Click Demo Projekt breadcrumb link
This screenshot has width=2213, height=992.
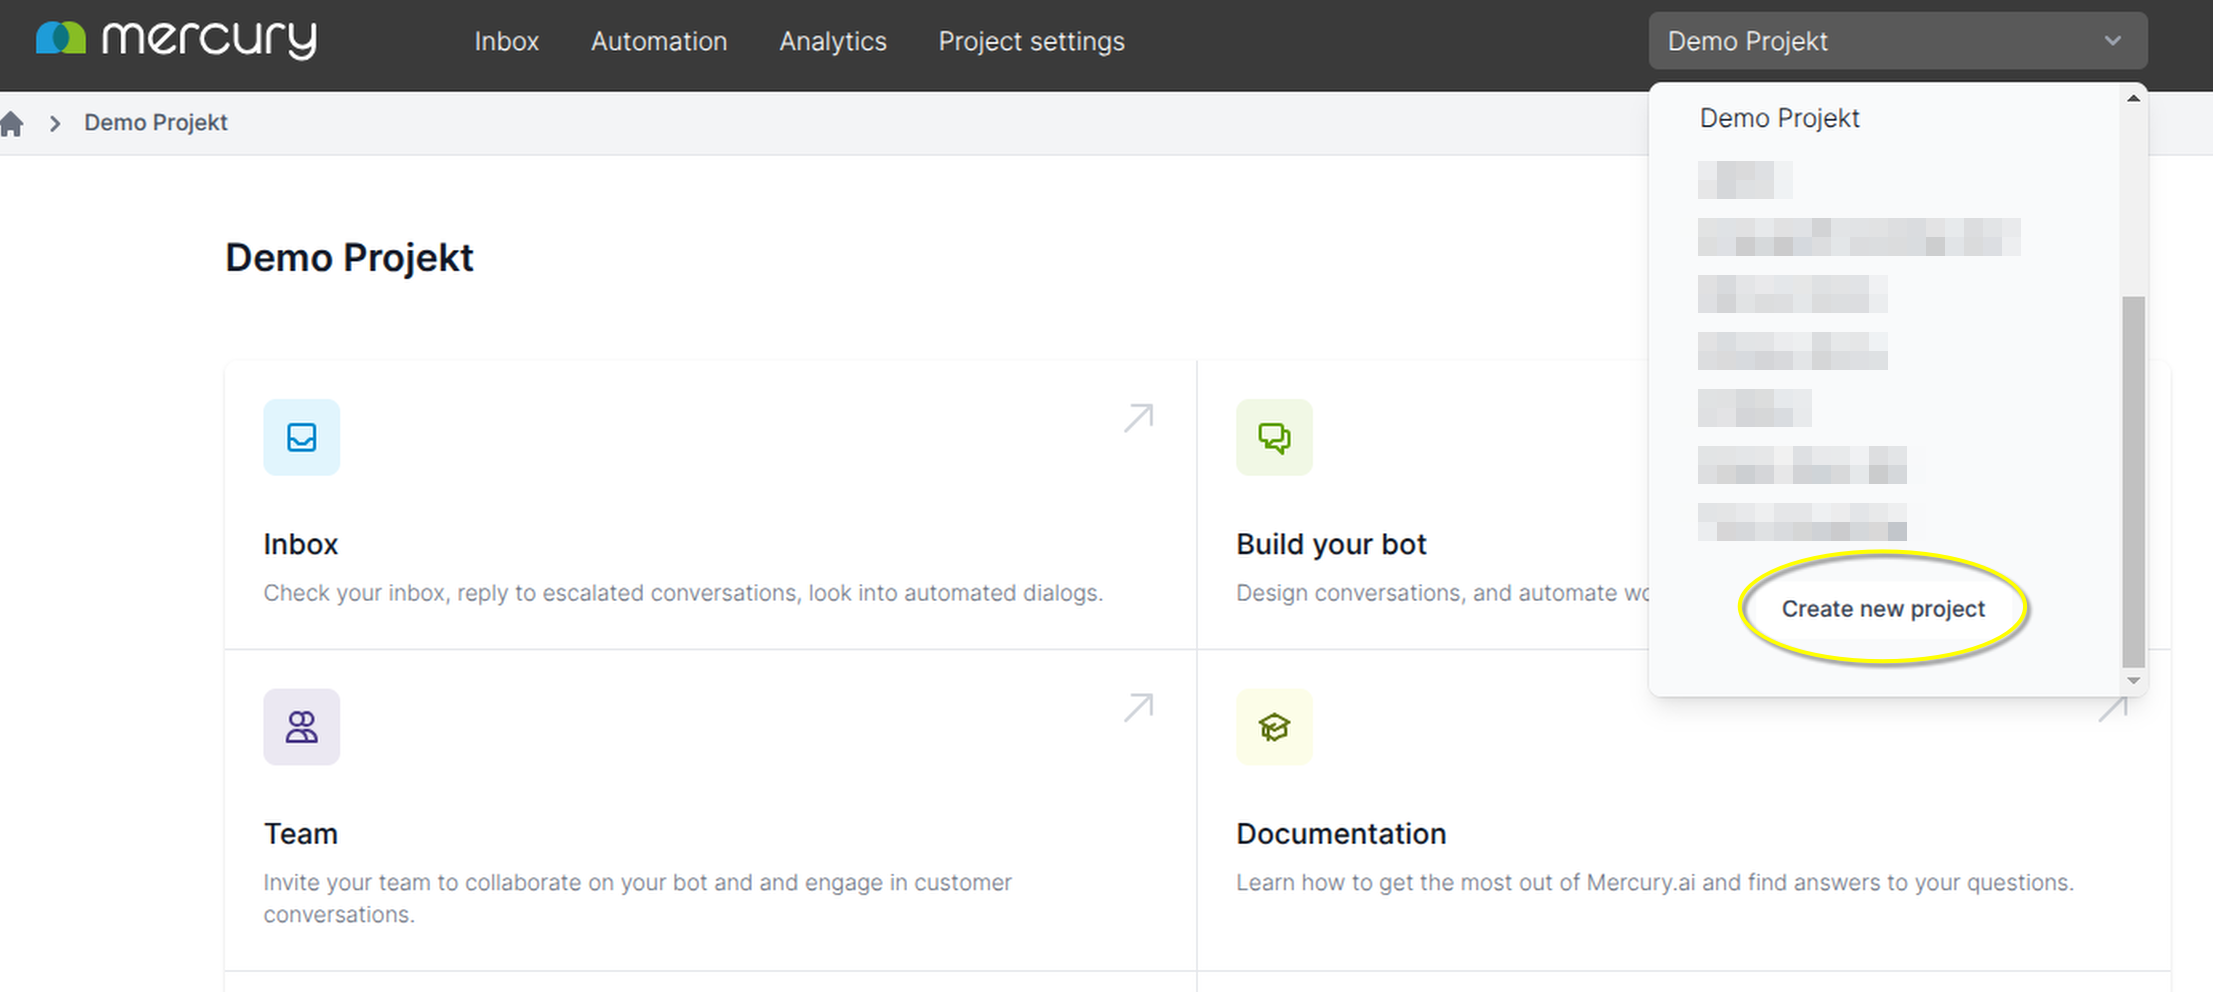156,123
